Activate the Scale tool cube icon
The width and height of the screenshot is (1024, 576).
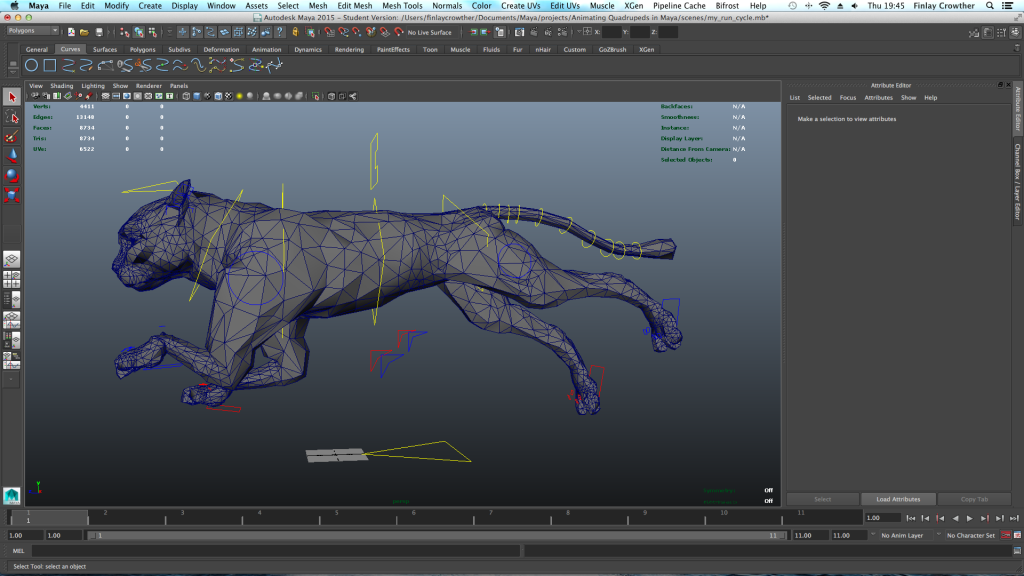11,195
